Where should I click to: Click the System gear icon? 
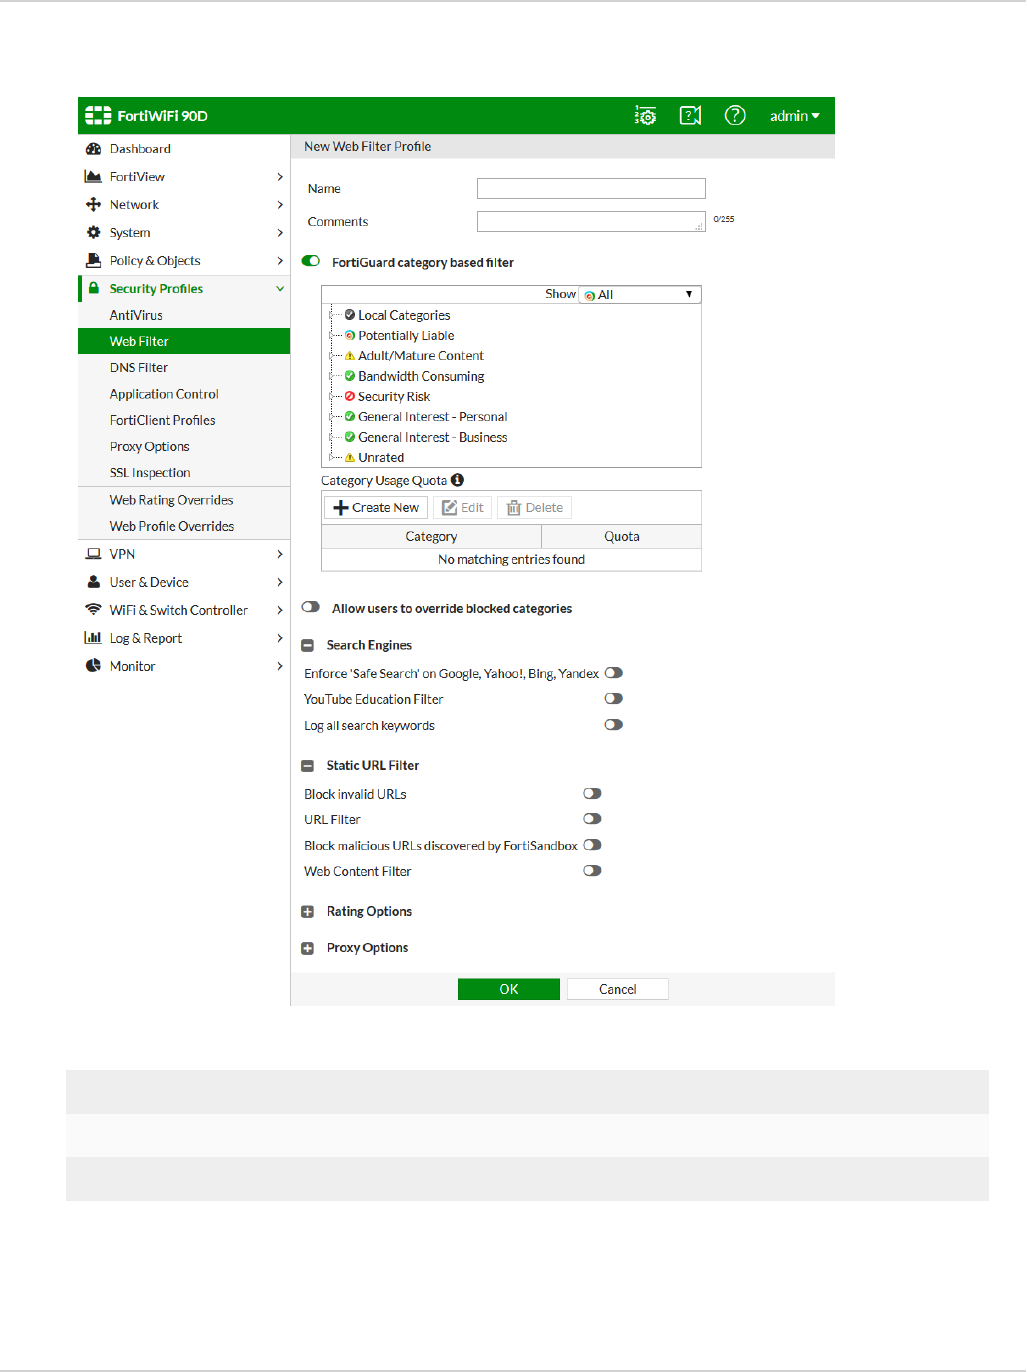click(93, 233)
